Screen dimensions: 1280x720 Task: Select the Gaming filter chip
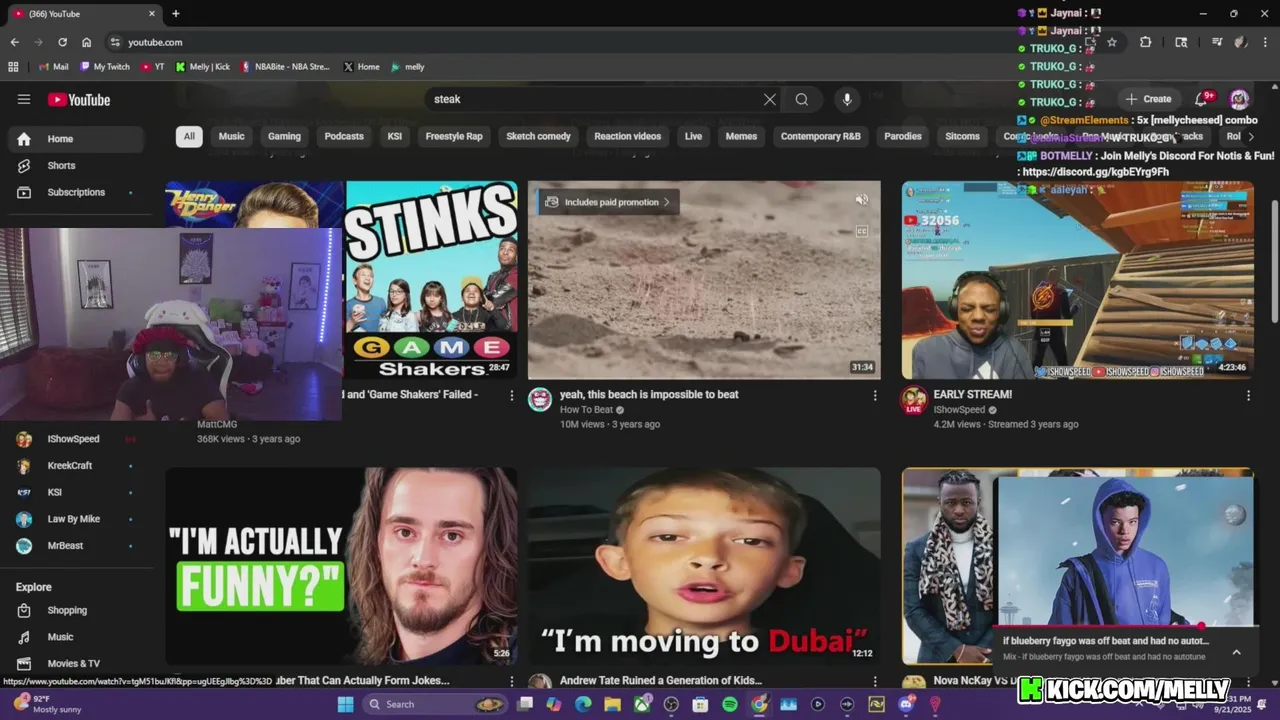pos(284,136)
